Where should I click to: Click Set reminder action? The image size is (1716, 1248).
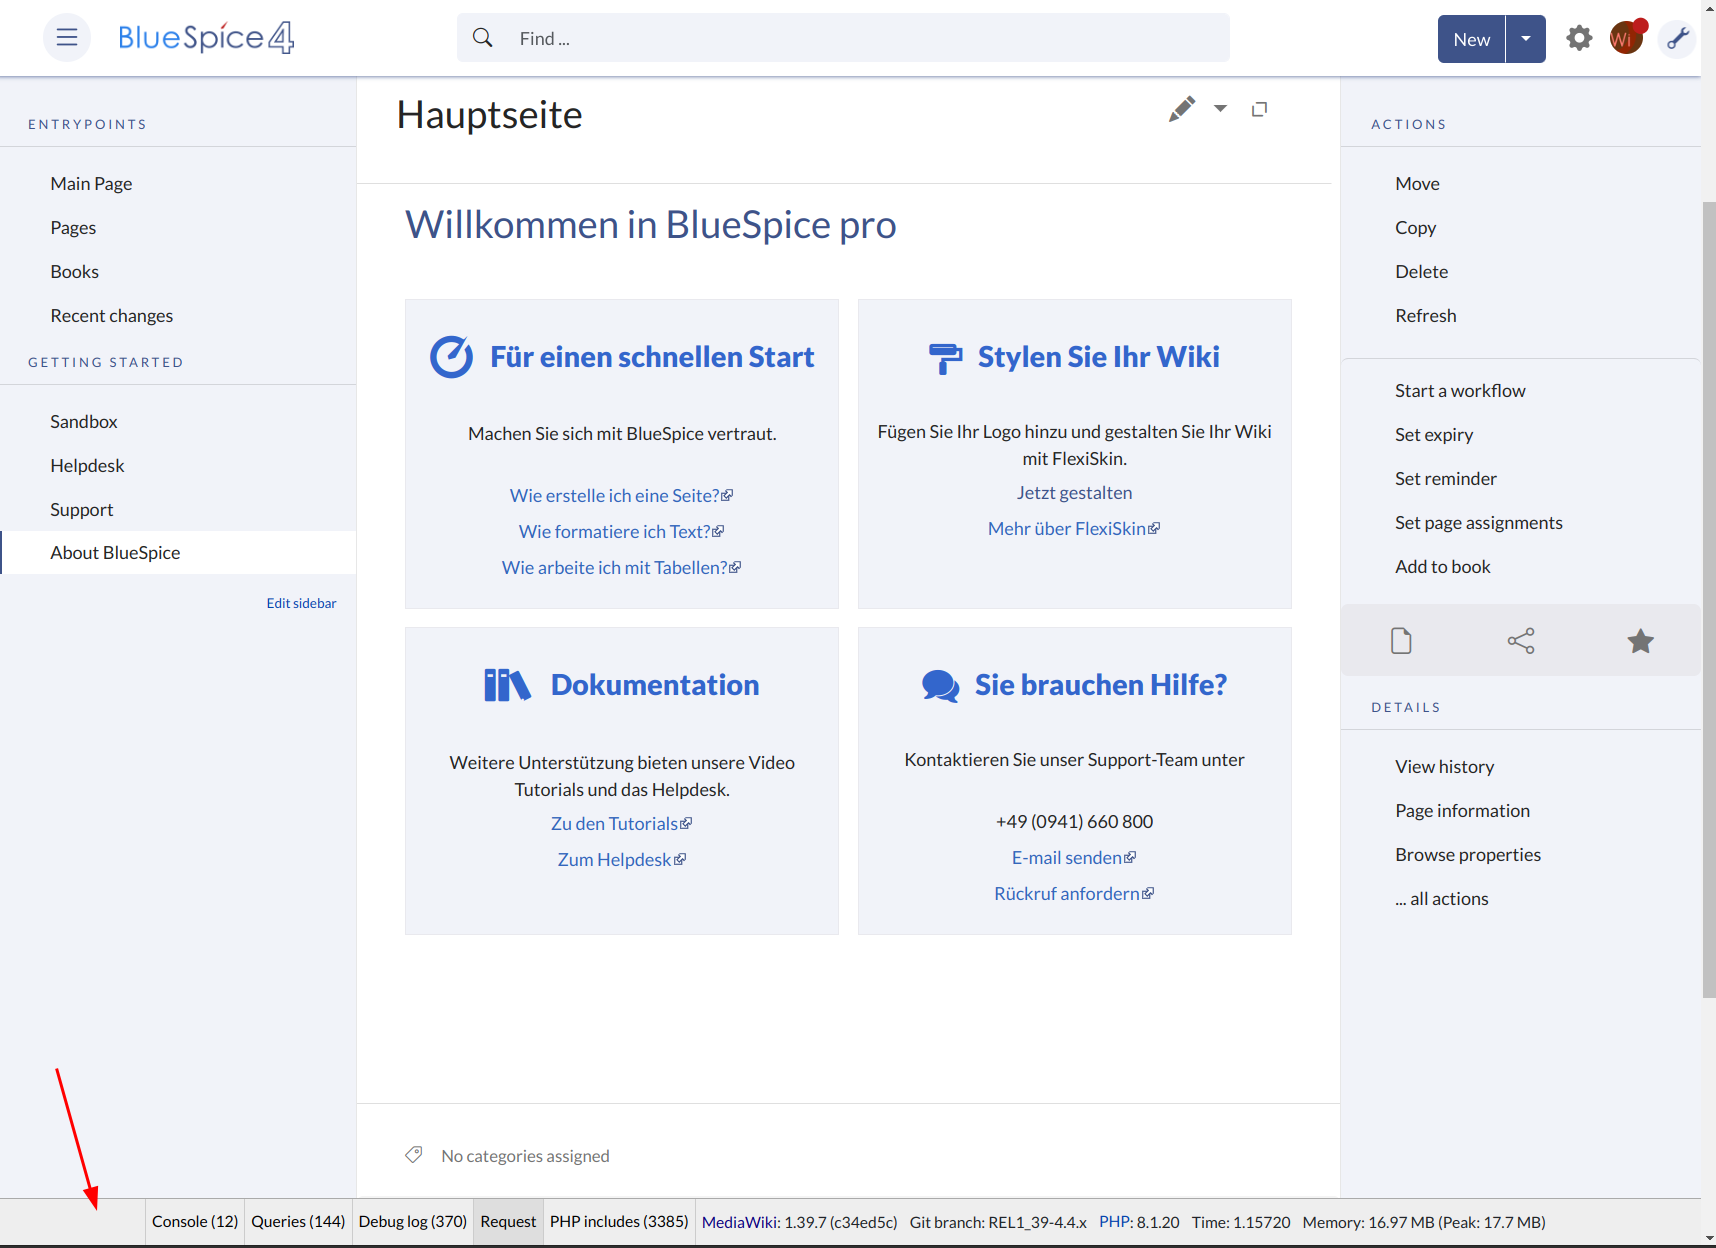click(x=1446, y=479)
